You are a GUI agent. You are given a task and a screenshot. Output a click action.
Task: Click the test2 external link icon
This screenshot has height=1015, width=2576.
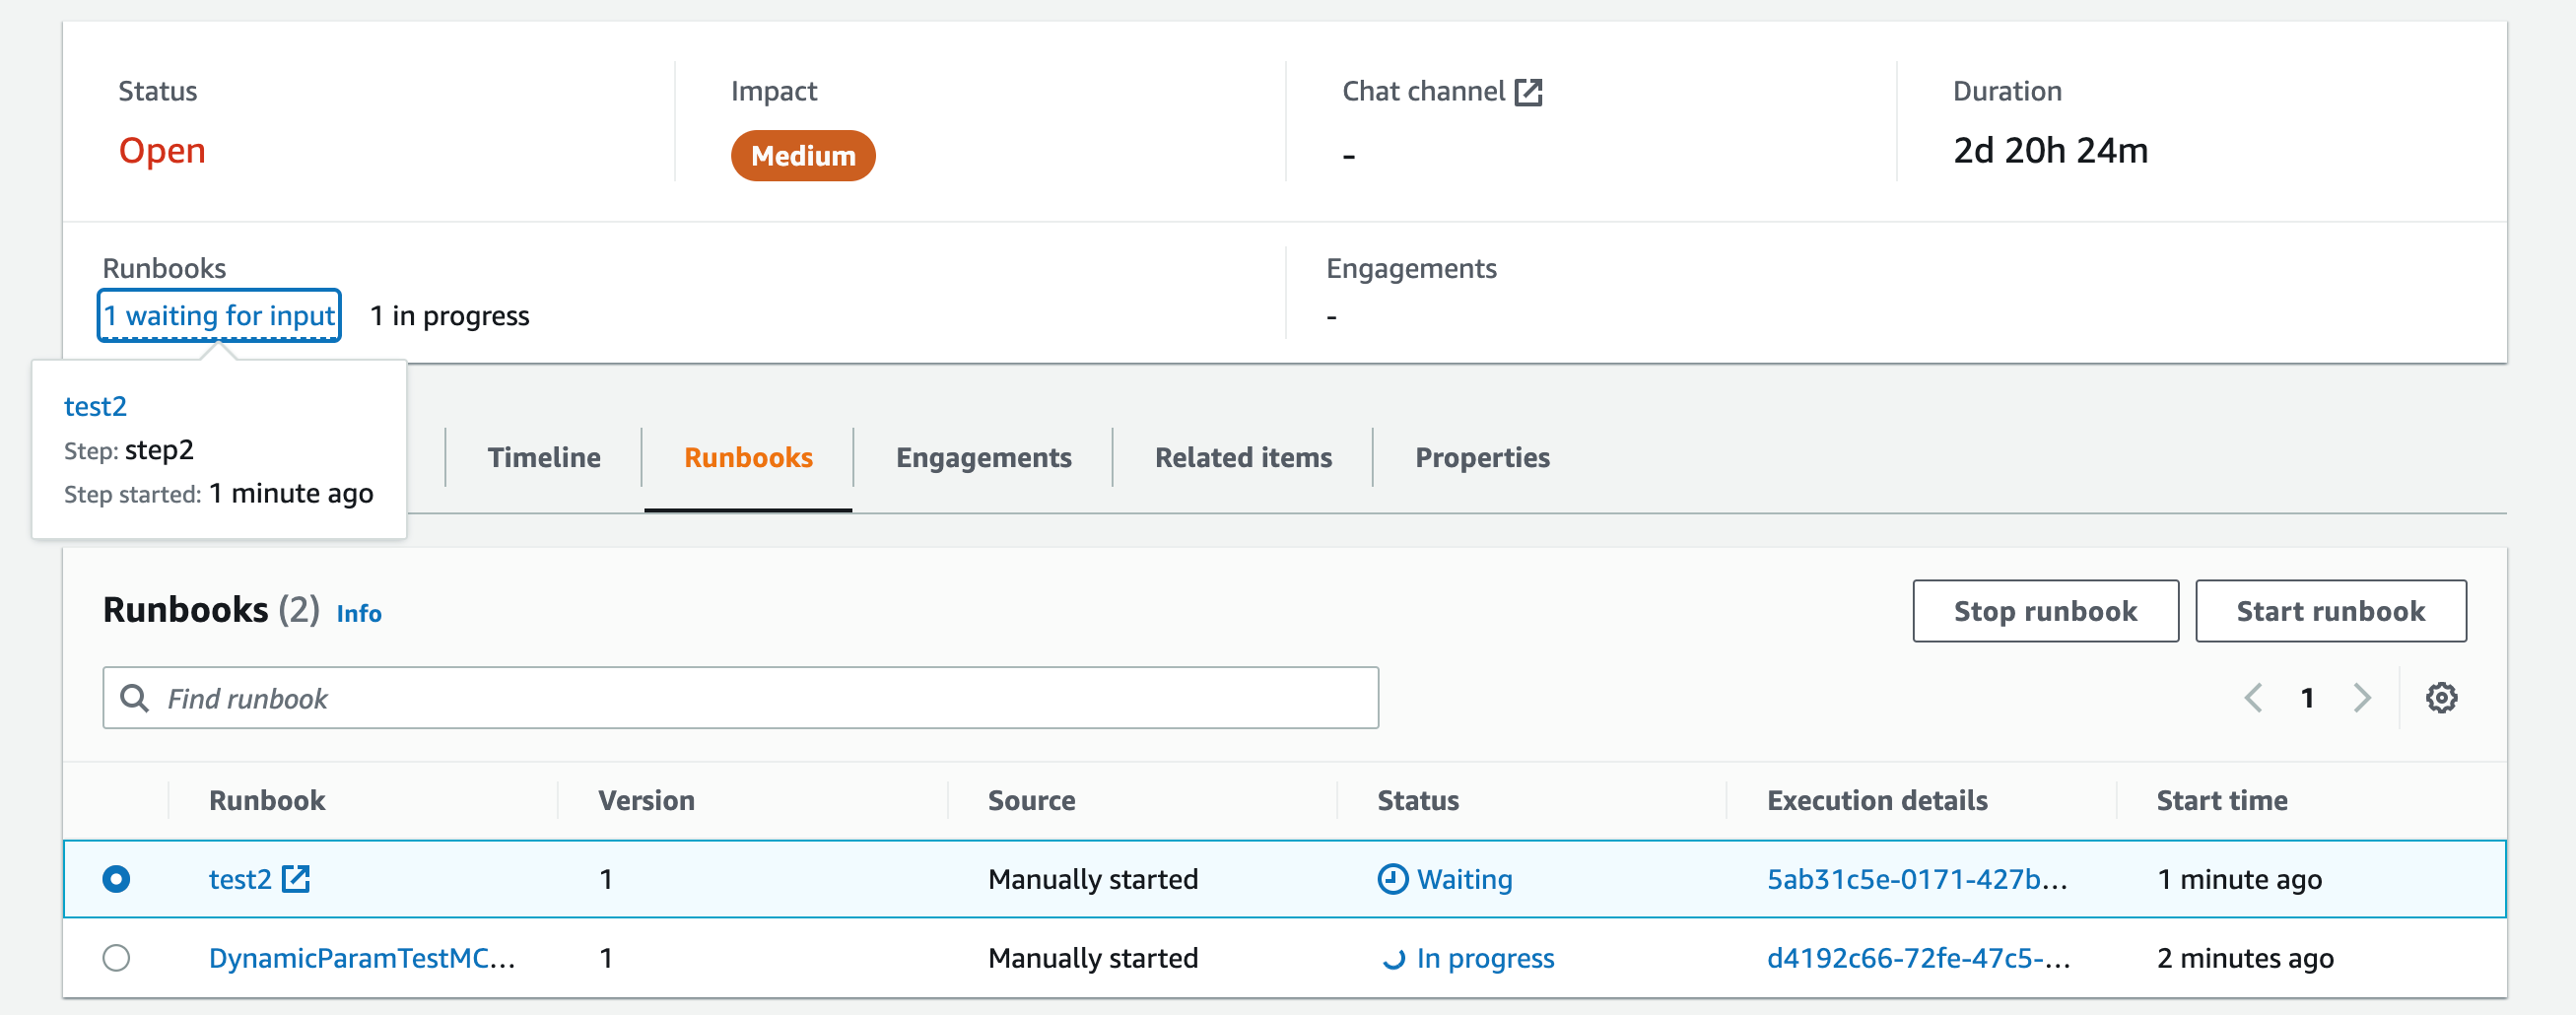tap(296, 878)
